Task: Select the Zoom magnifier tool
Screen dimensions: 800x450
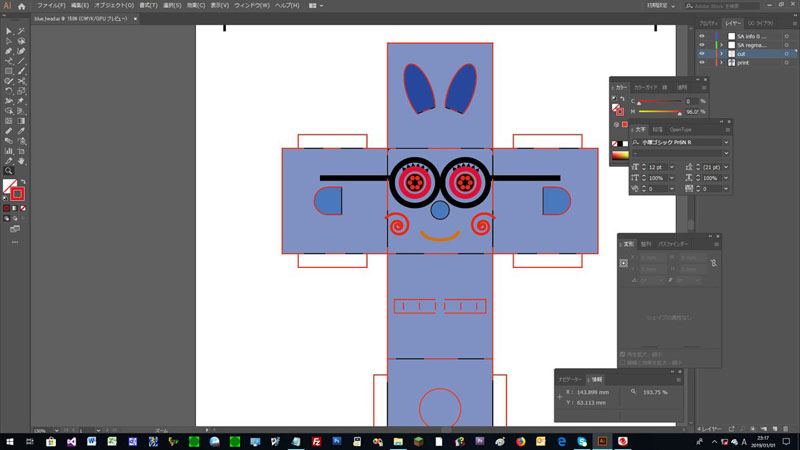Action: [9, 171]
